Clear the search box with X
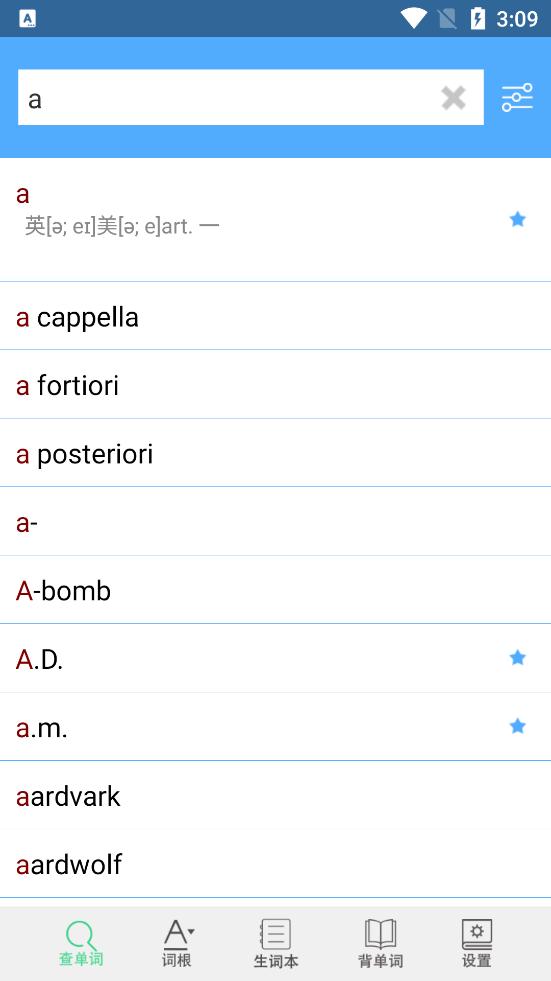Image resolution: width=551 pixels, height=981 pixels. pos(453,98)
